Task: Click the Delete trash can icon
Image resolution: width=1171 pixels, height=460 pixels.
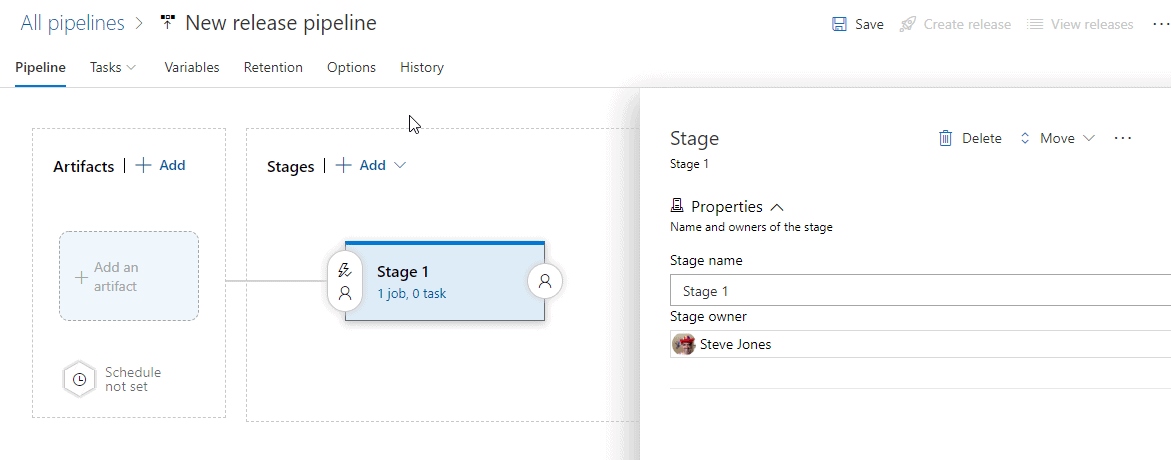Action: click(x=945, y=139)
